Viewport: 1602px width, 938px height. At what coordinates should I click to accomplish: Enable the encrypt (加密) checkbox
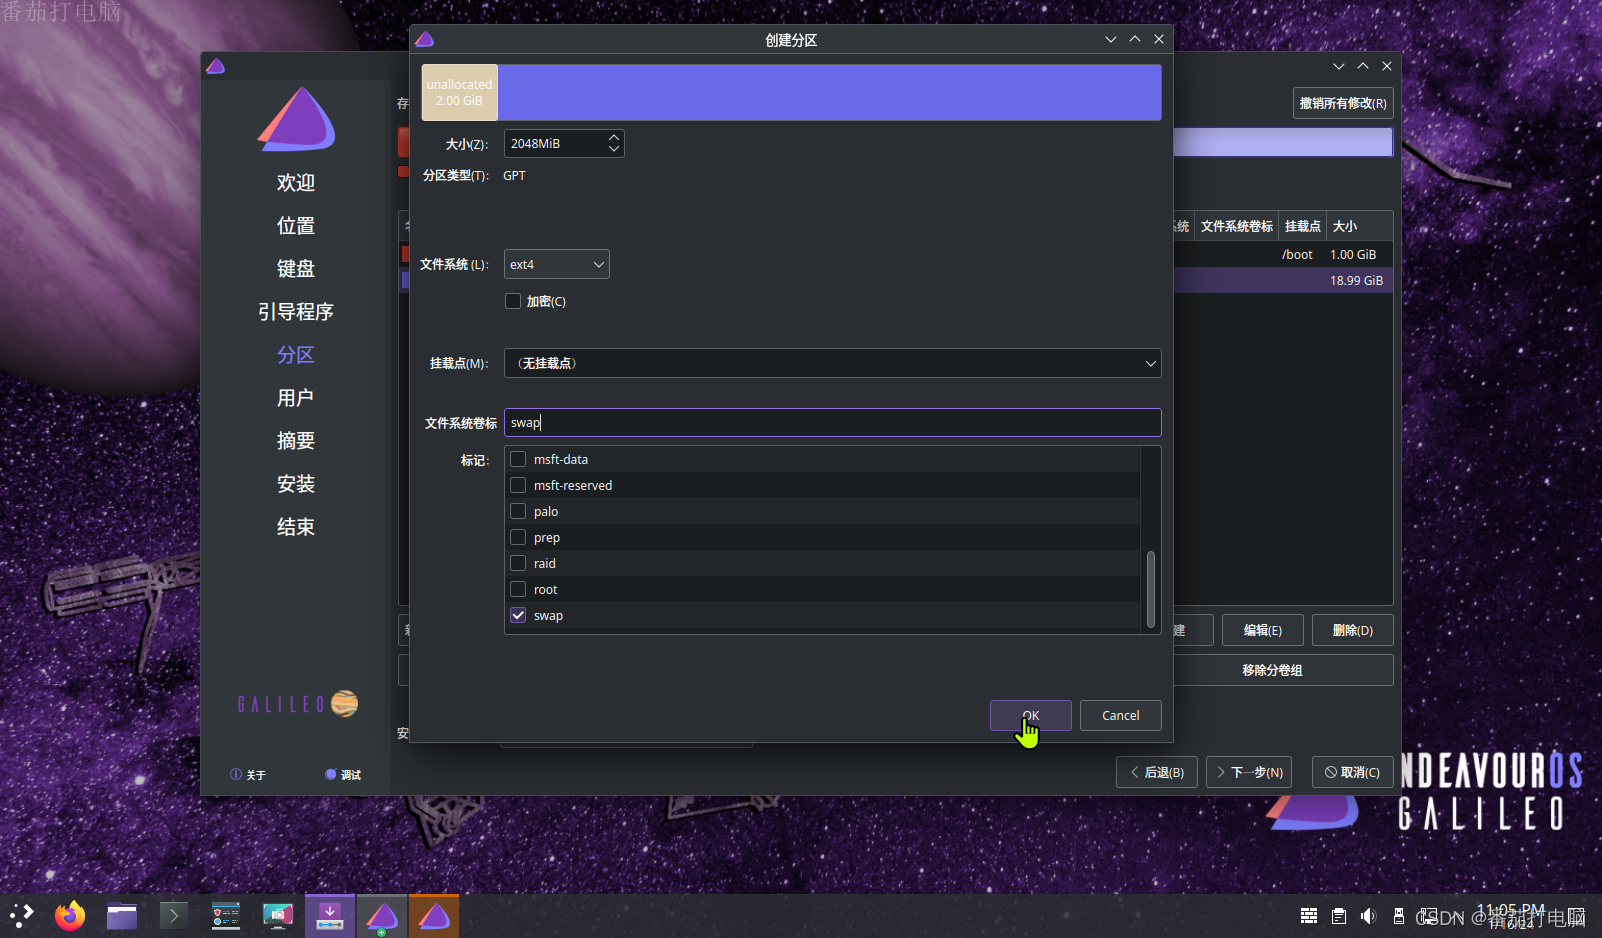(x=513, y=301)
